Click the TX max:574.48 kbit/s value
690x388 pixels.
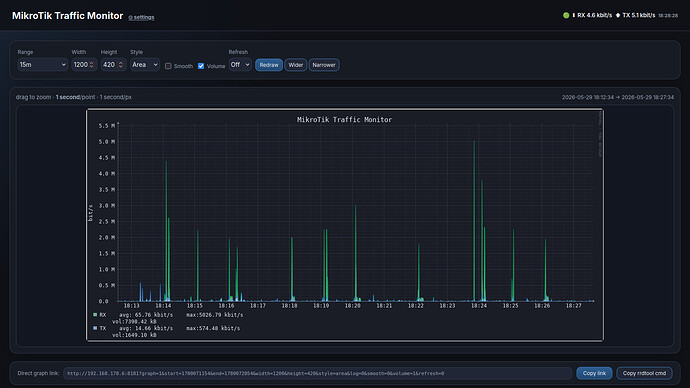pyautogui.click(x=213, y=328)
